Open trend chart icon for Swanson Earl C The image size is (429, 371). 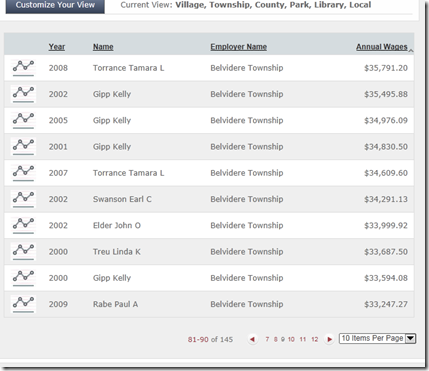23,199
